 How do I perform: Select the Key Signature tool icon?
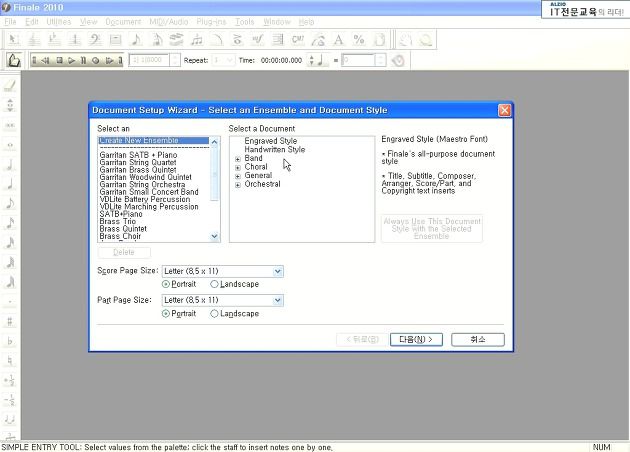tap(54, 40)
